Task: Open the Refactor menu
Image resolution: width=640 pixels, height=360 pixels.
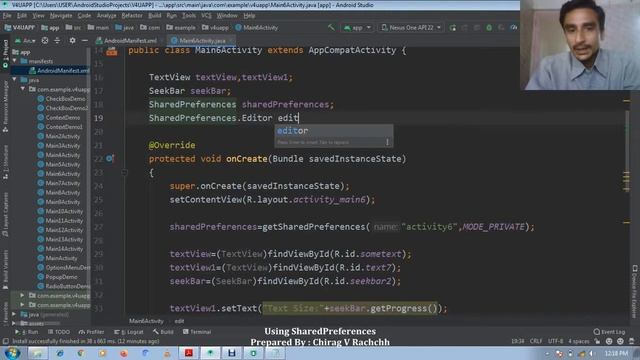Action: (132, 16)
